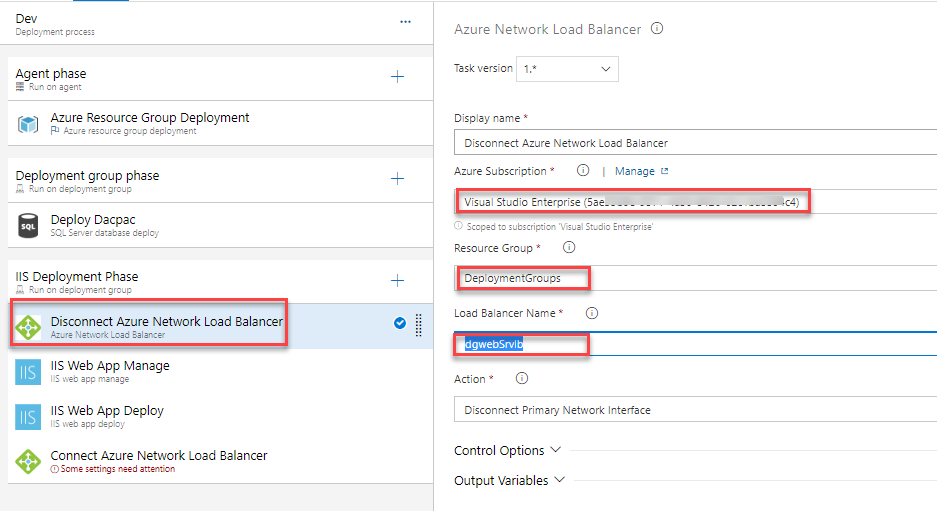Screen dimensions: 937x511
Task: Show info for Azure Subscription field
Action: (583, 170)
